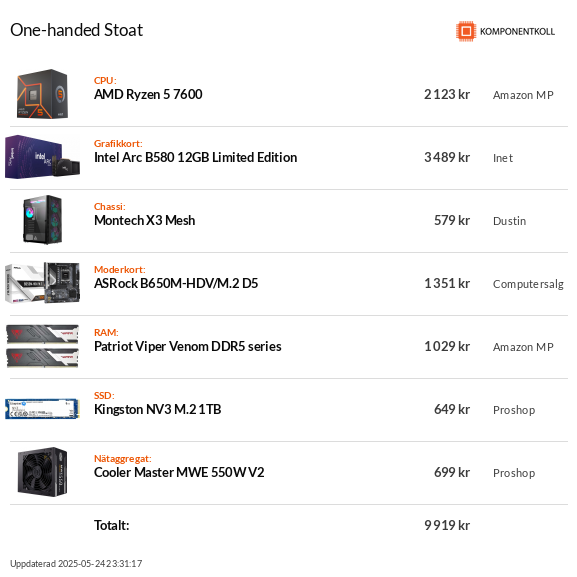Open the ASRock B650M-HDV/M.2 D5 link

(176, 283)
